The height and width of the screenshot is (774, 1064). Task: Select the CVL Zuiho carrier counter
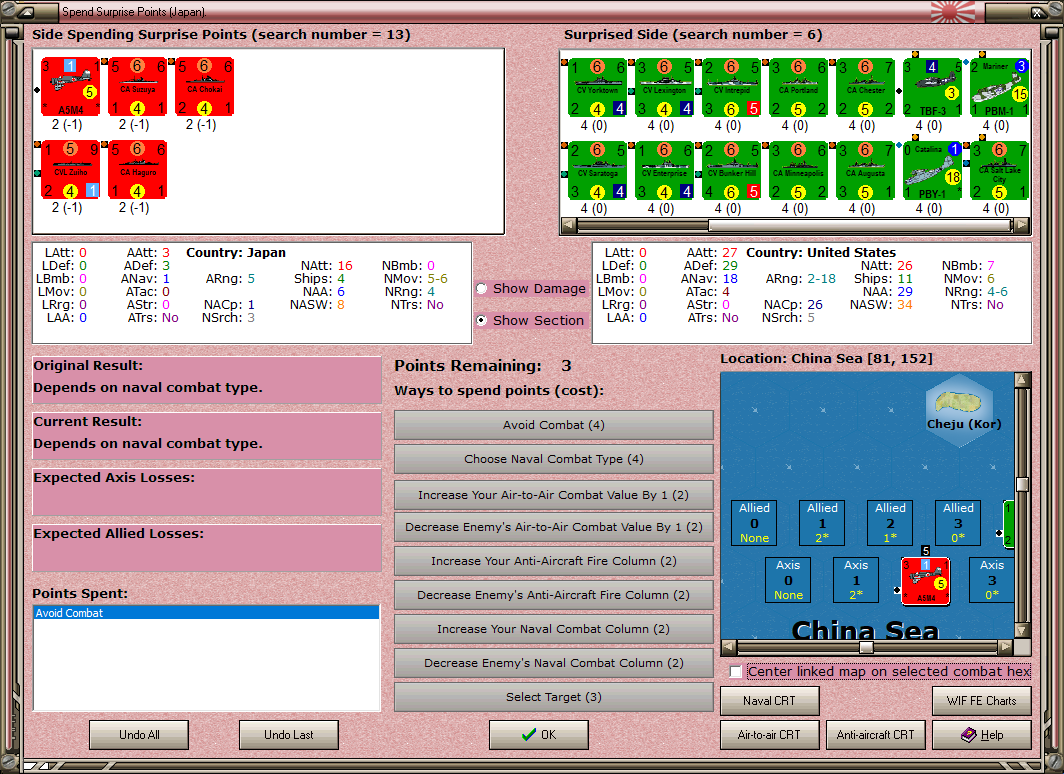(x=71, y=170)
